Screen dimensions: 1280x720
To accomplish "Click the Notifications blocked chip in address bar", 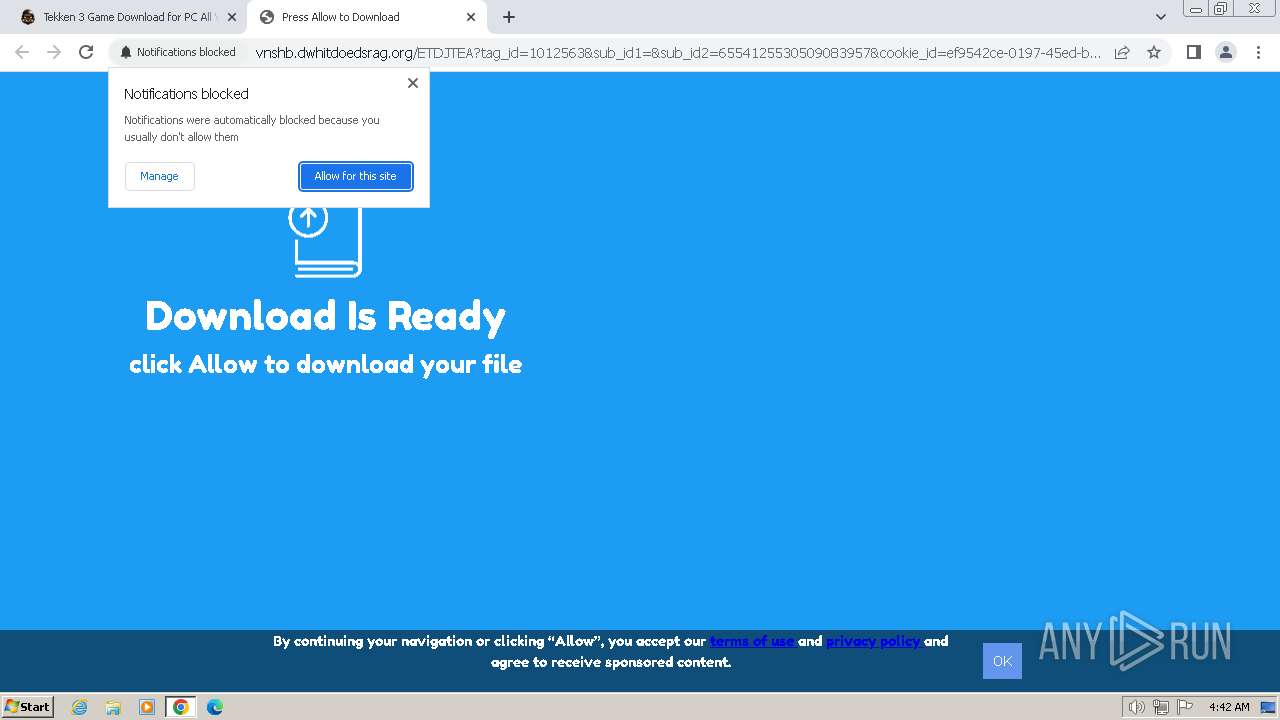I will tap(178, 52).
